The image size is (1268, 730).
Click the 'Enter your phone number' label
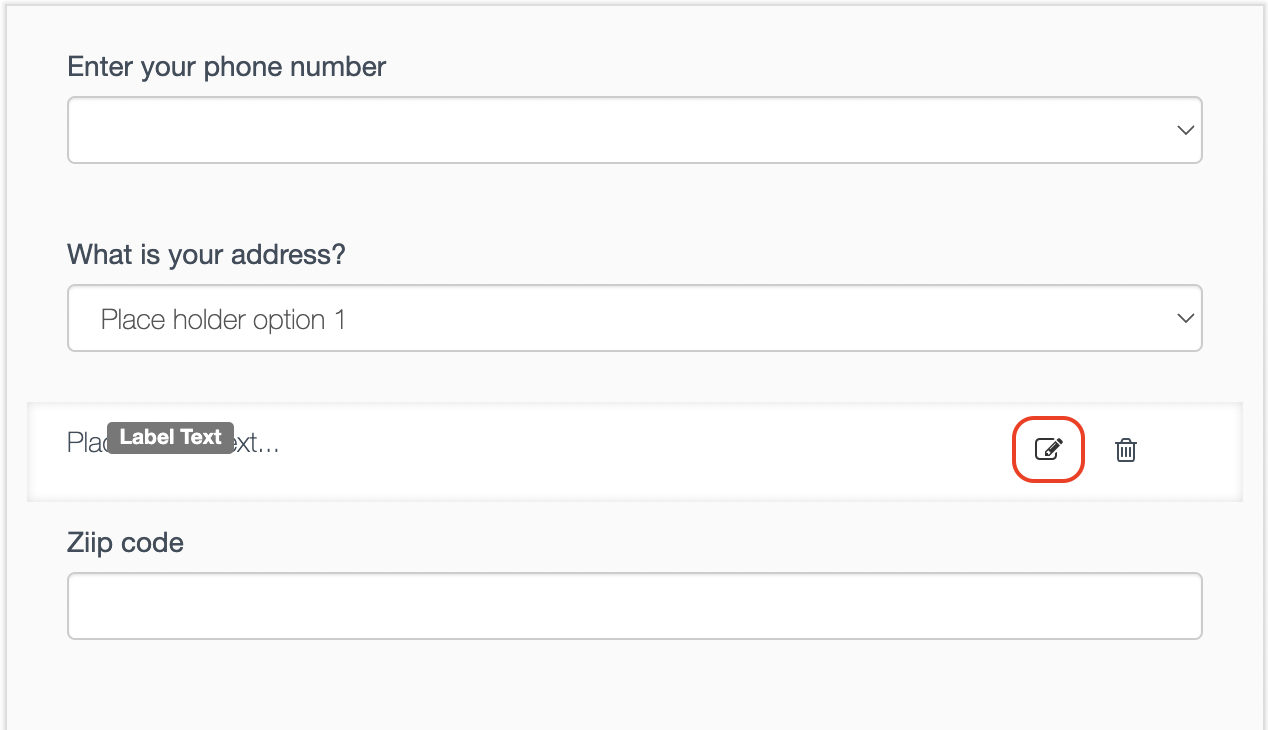[226, 66]
